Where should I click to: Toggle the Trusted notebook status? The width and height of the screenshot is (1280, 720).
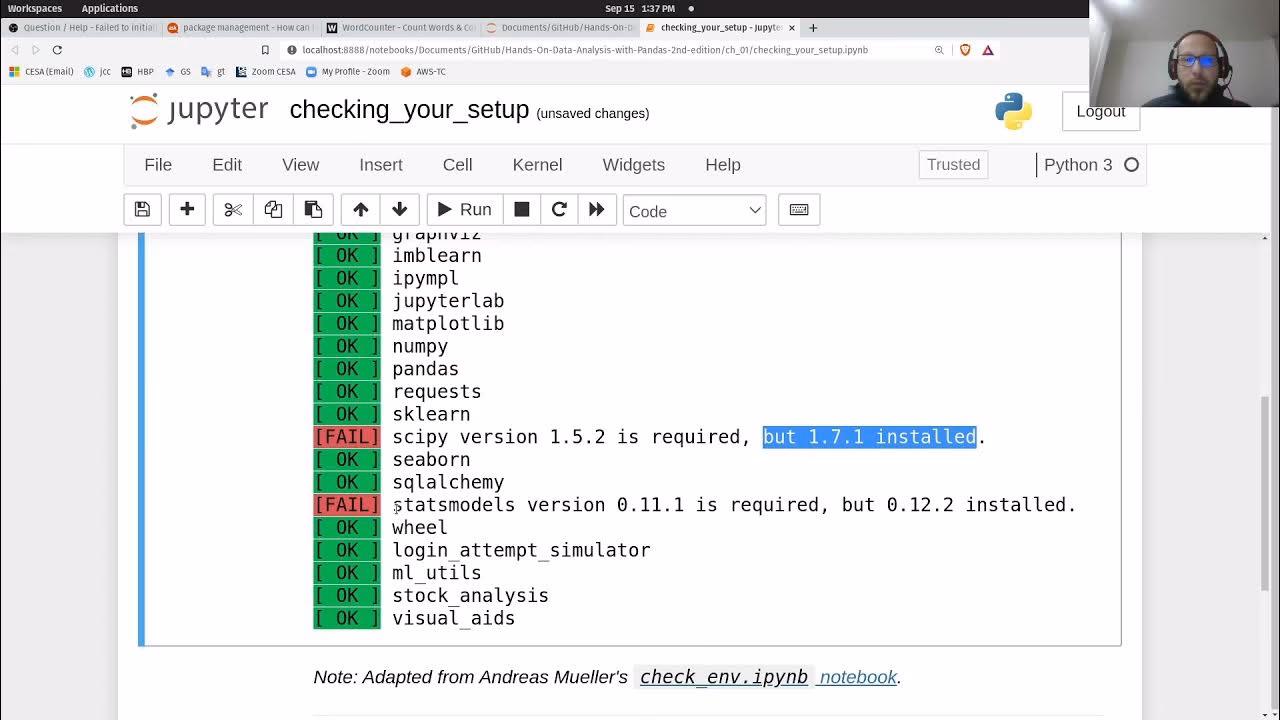pos(951,164)
